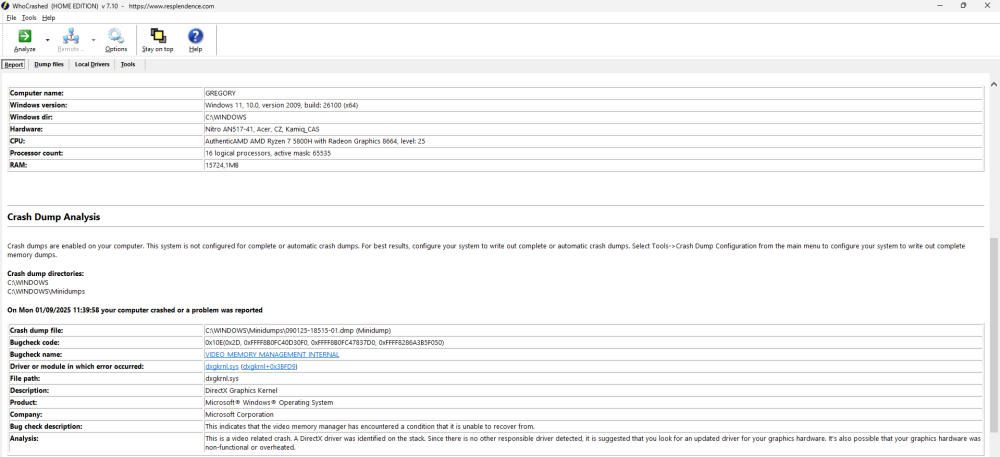Screen dimensions: 1000x457
Task: Click the C:\WINDOWS\Minidumps directory line
Action: tap(46, 291)
